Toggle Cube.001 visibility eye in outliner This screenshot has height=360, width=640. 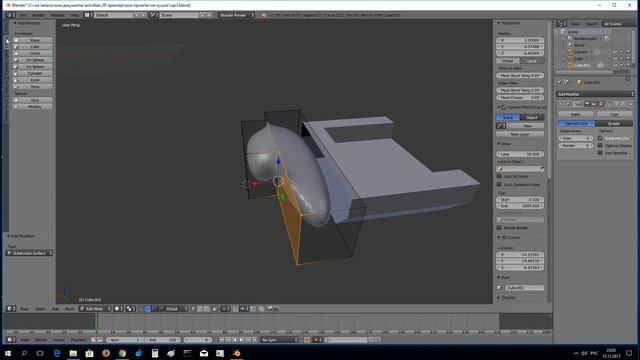coord(615,65)
